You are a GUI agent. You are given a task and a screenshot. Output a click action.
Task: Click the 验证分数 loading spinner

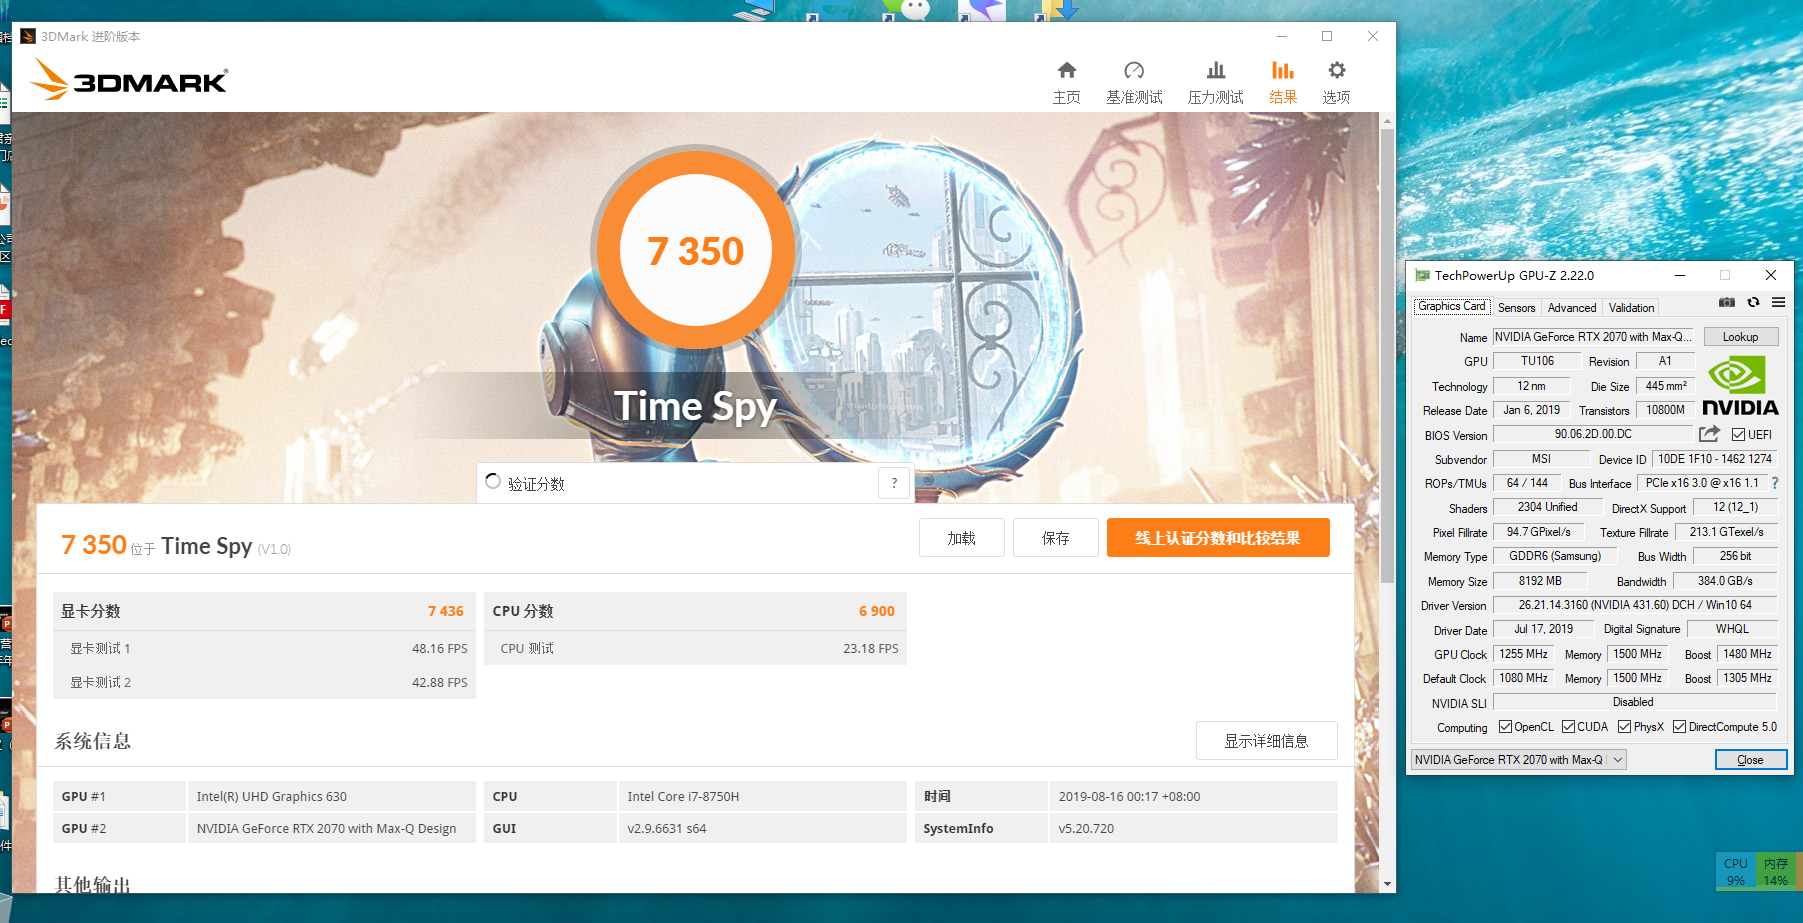tap(493, 481)
